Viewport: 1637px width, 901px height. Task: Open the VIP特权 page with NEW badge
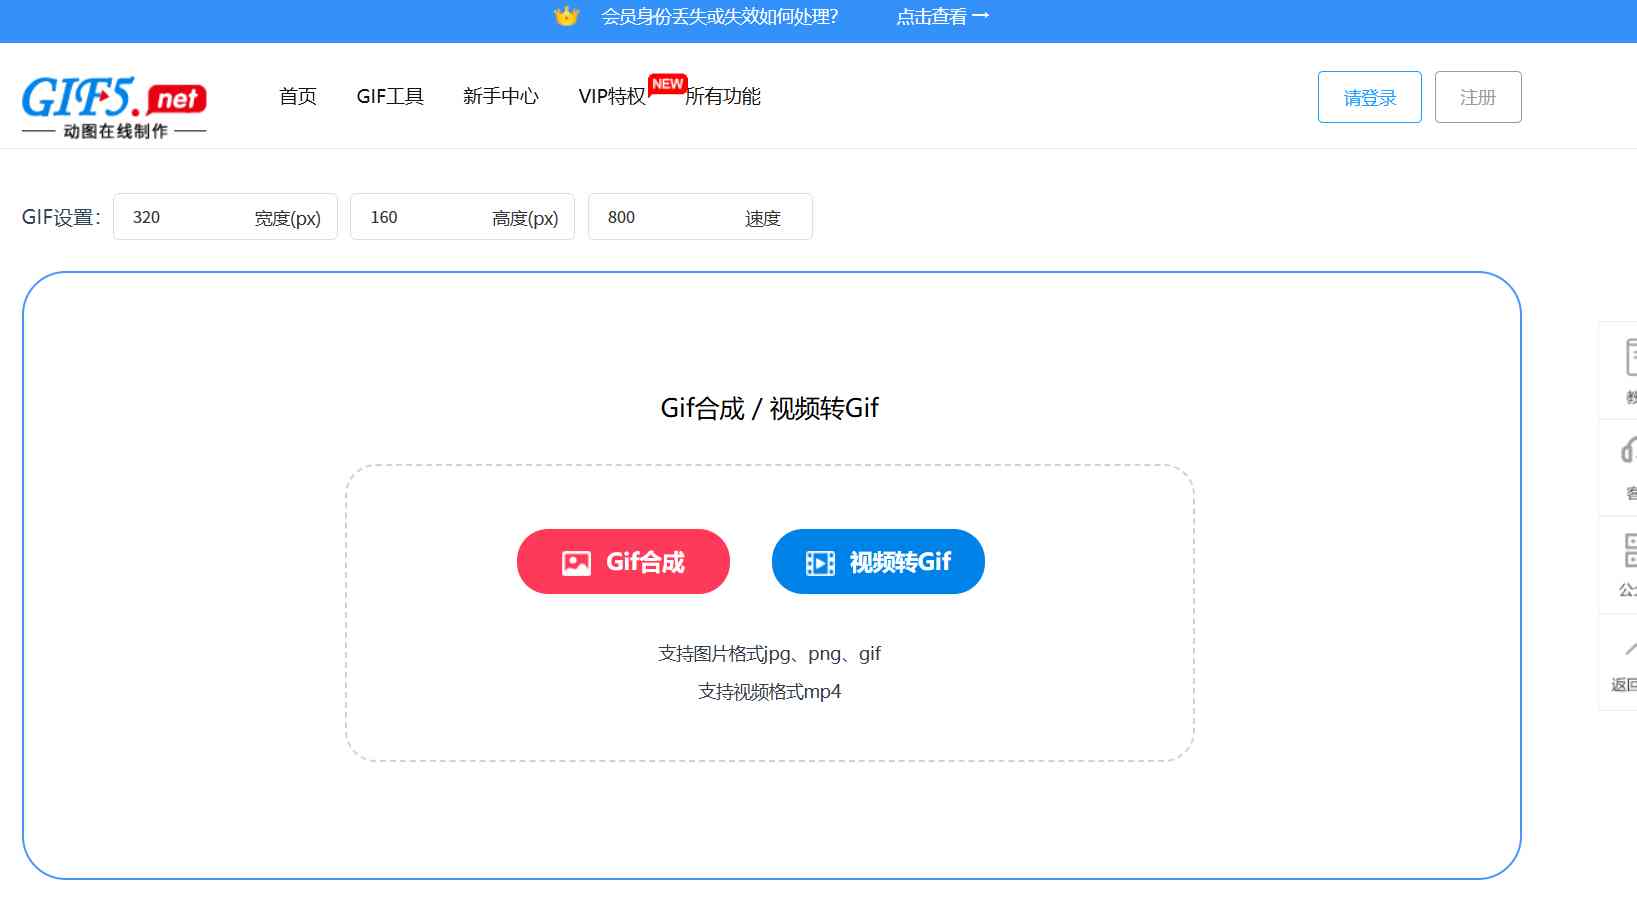611,97
